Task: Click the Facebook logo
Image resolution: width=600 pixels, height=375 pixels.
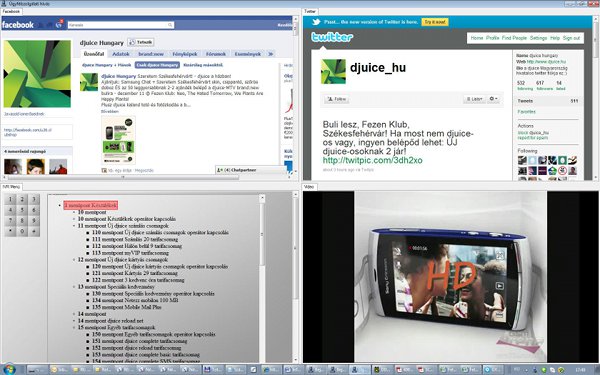Action: pos(18,25)
